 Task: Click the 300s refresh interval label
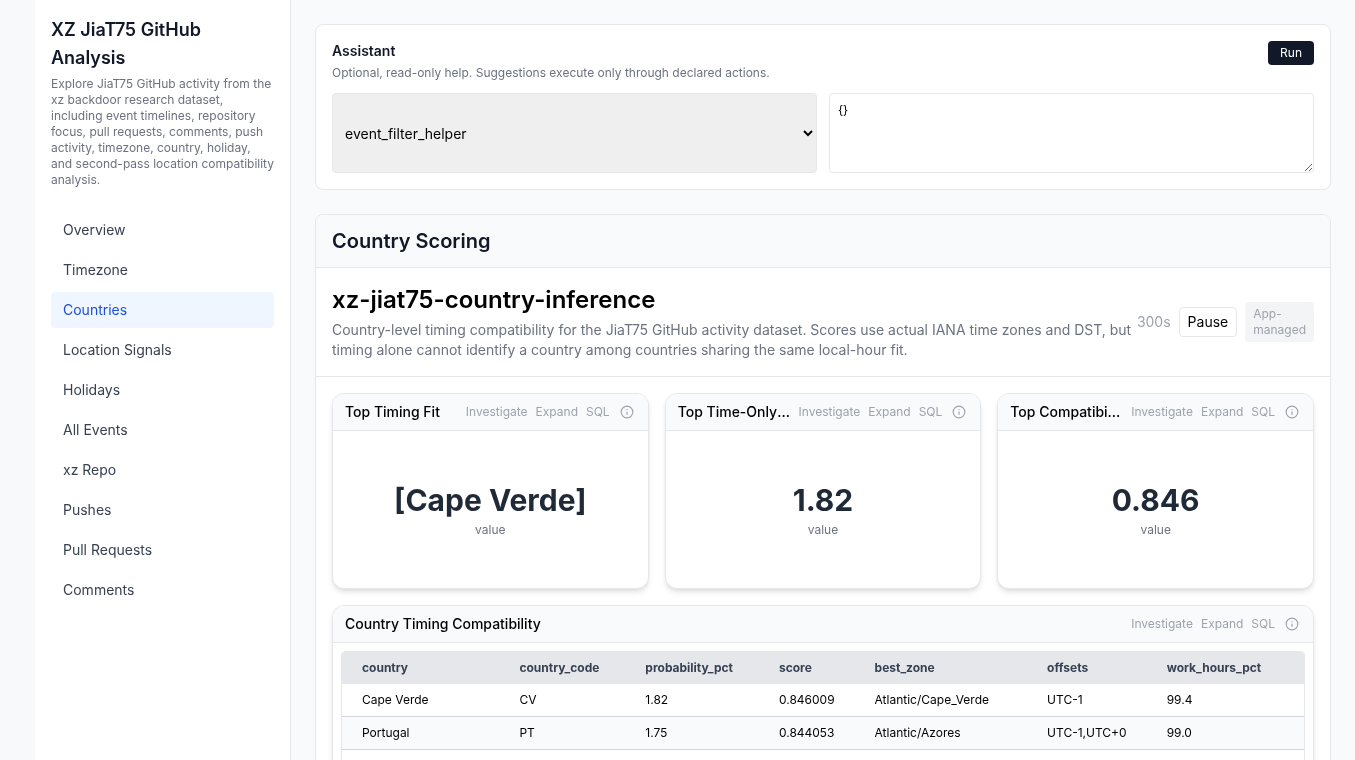click(1153, 322)
